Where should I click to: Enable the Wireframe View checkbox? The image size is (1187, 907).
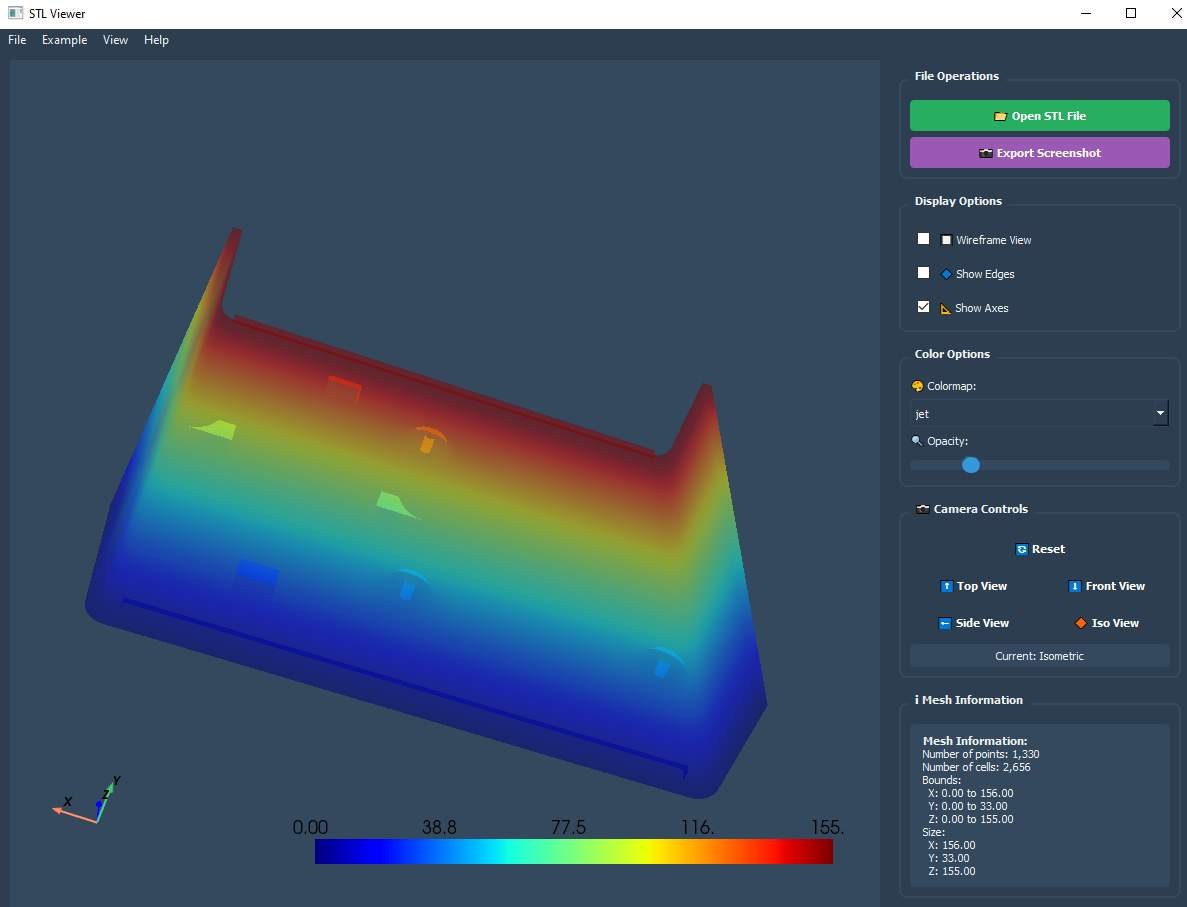tap(923, 239)
